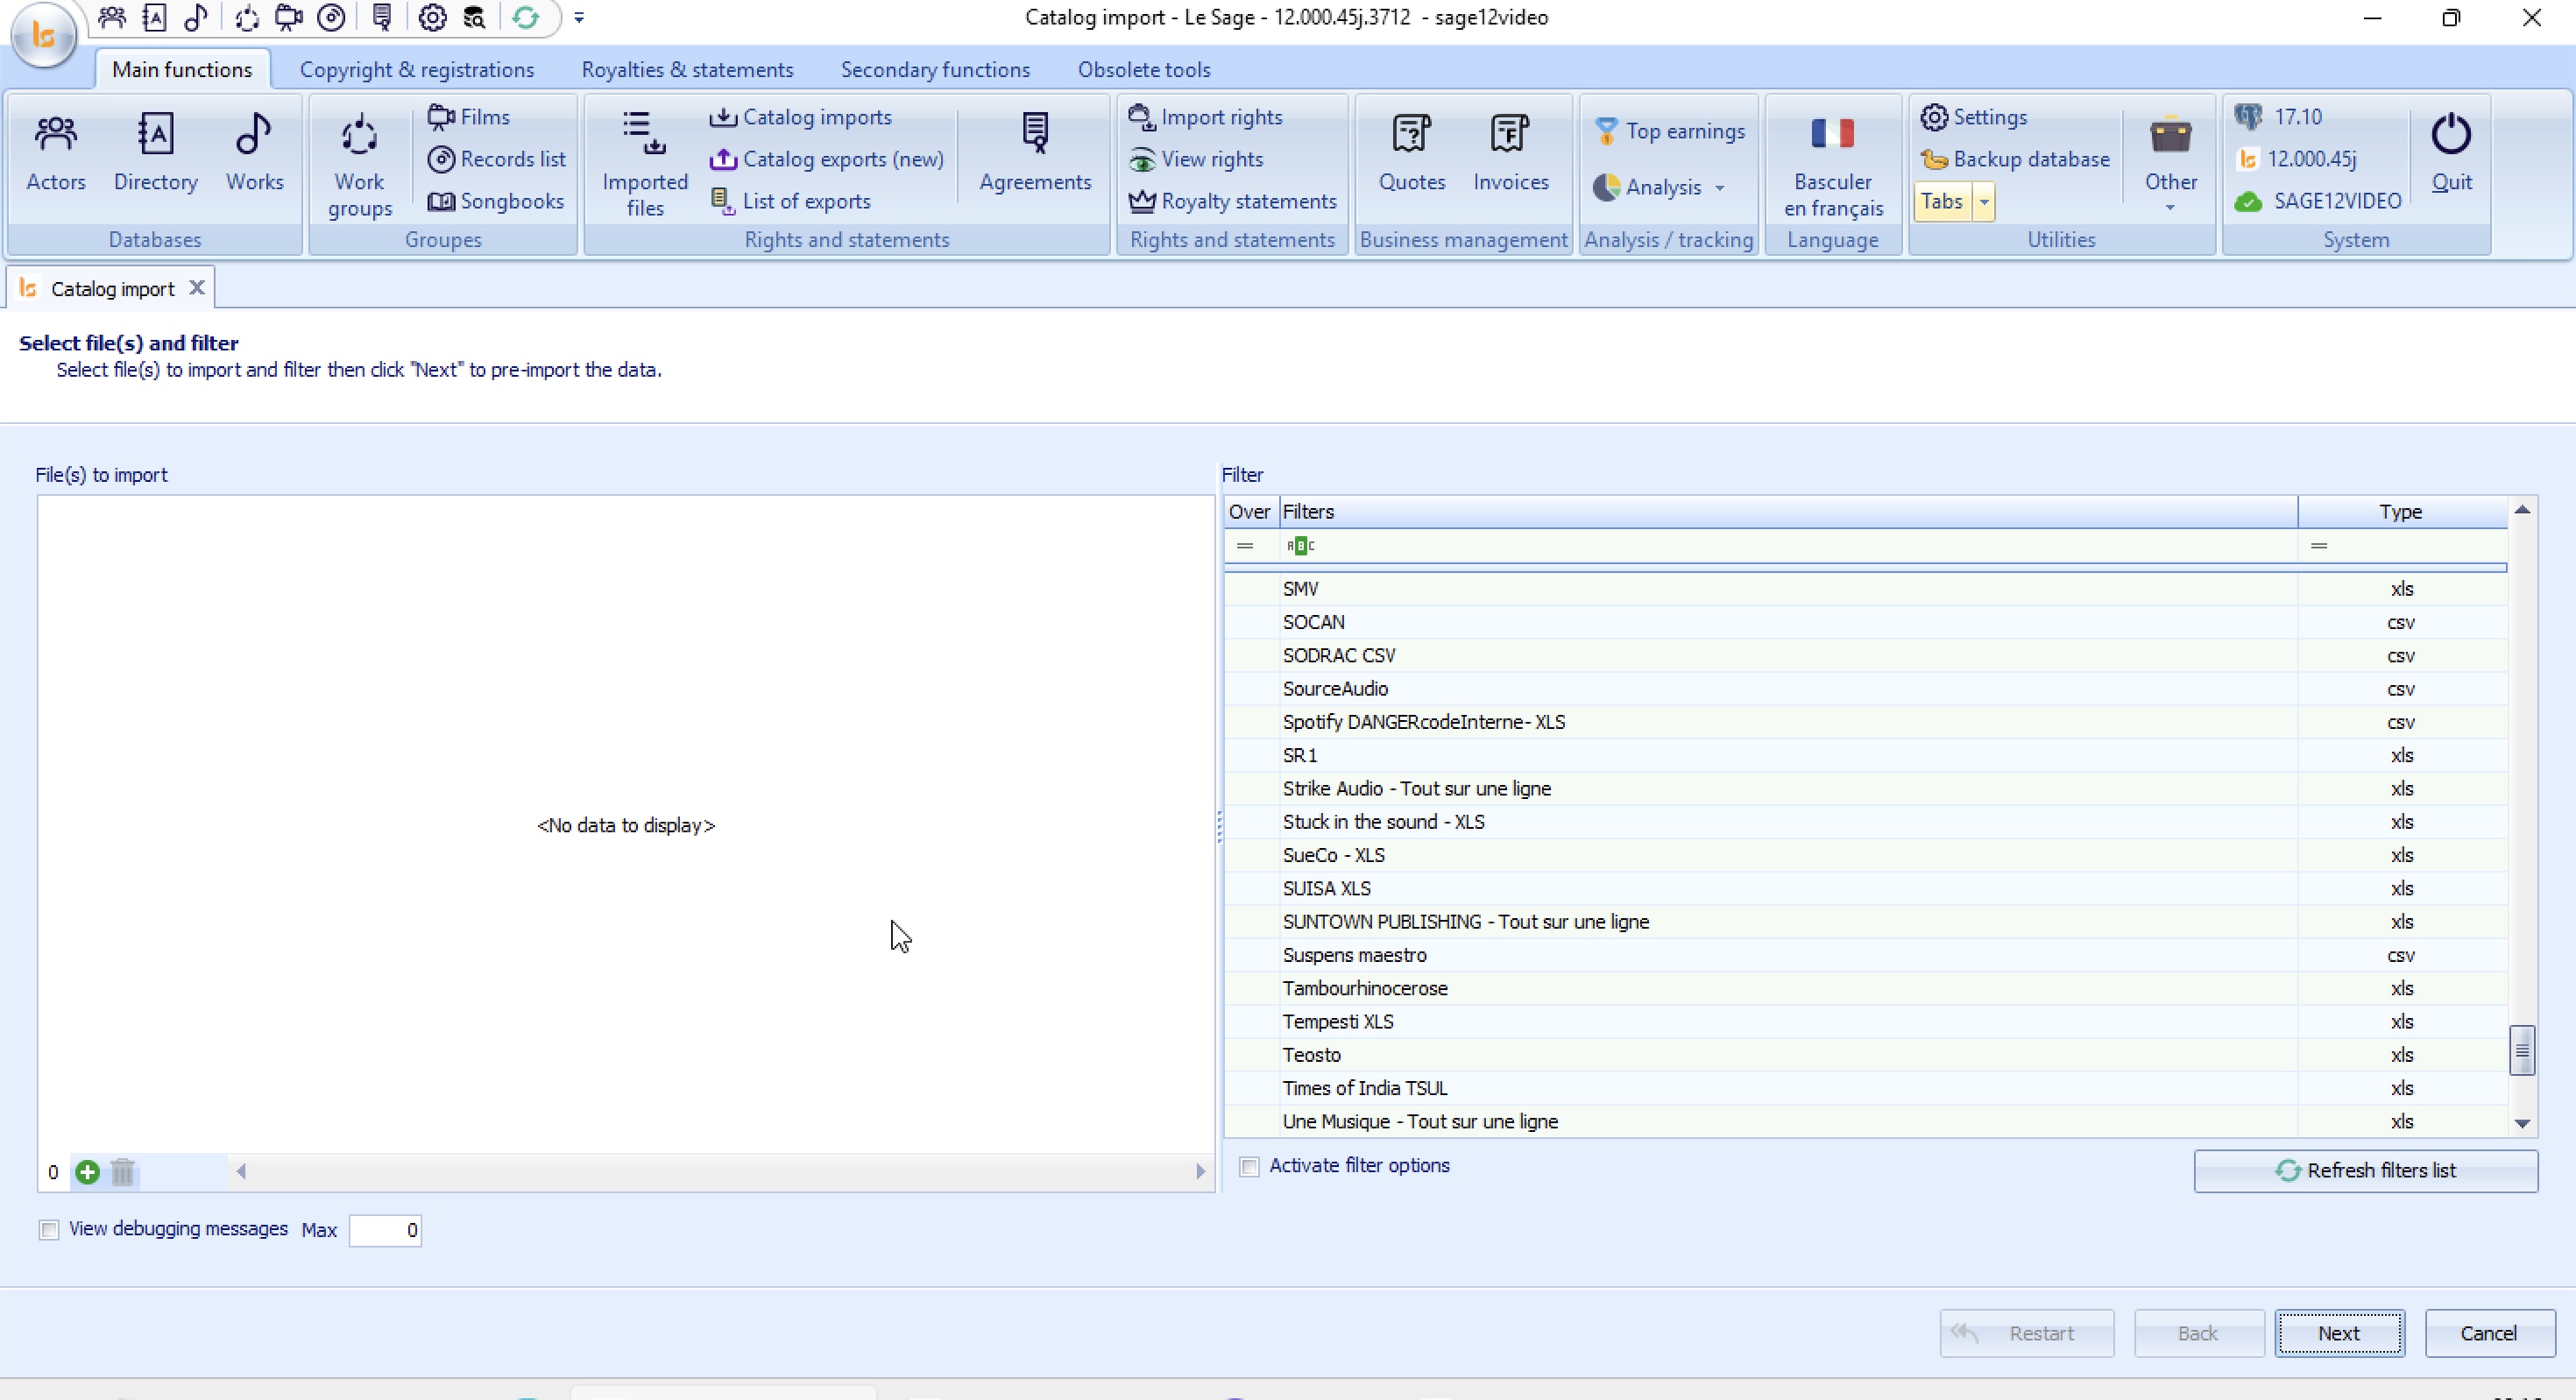Click the filter list vertical scrollbar thumb
Screen dimensions: 2576x1400
(2522, 1050)
